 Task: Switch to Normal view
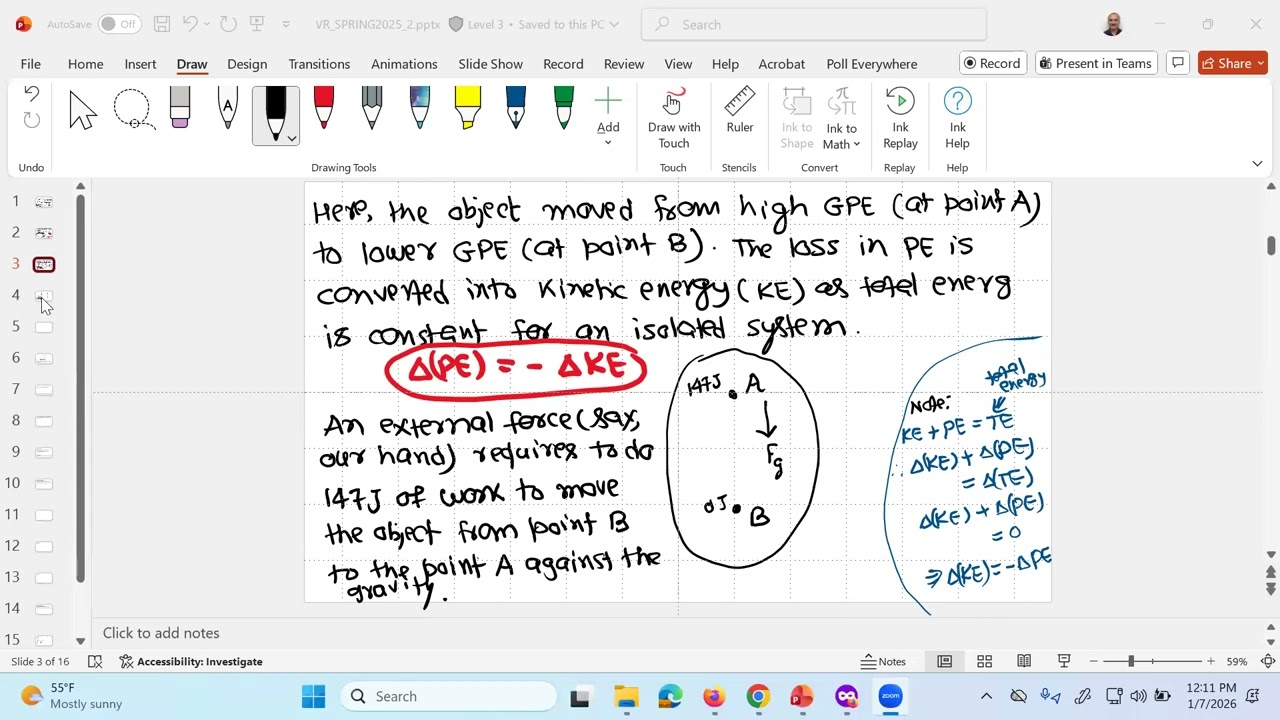click(944, 662)
